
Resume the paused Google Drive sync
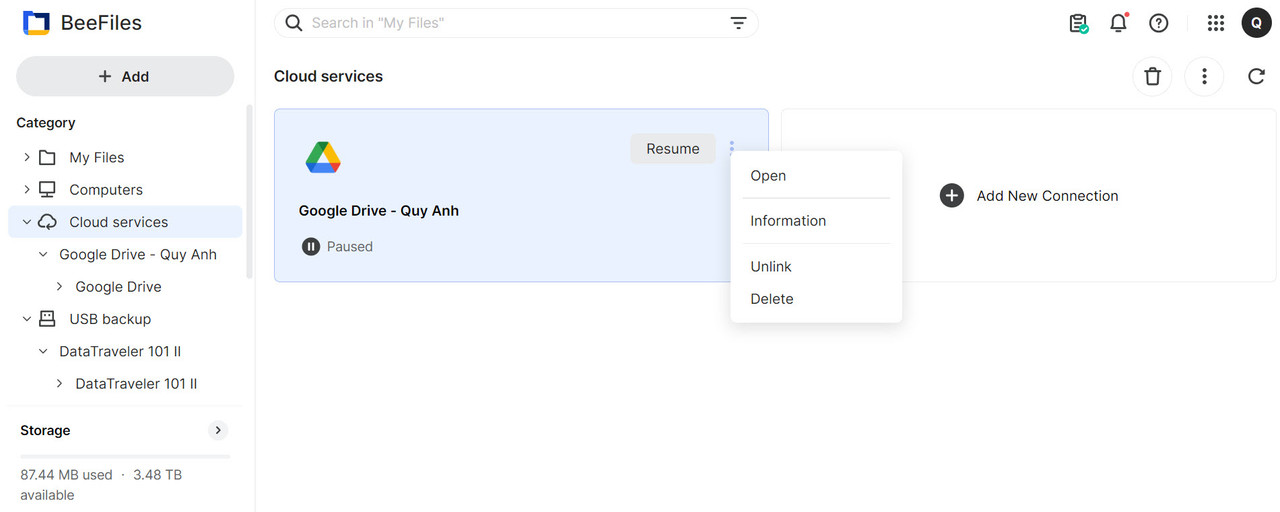pyautogui.click(x=673, y=149)
